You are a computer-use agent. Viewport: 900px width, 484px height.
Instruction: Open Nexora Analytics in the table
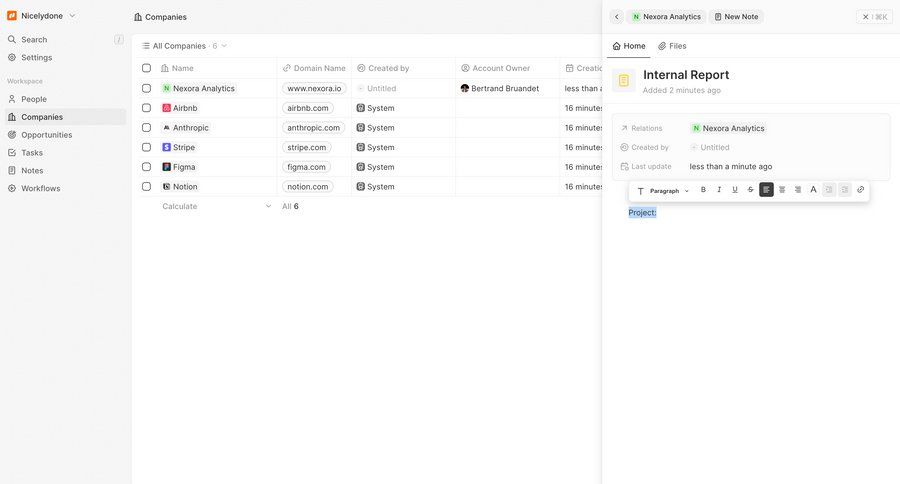[199, 88]
